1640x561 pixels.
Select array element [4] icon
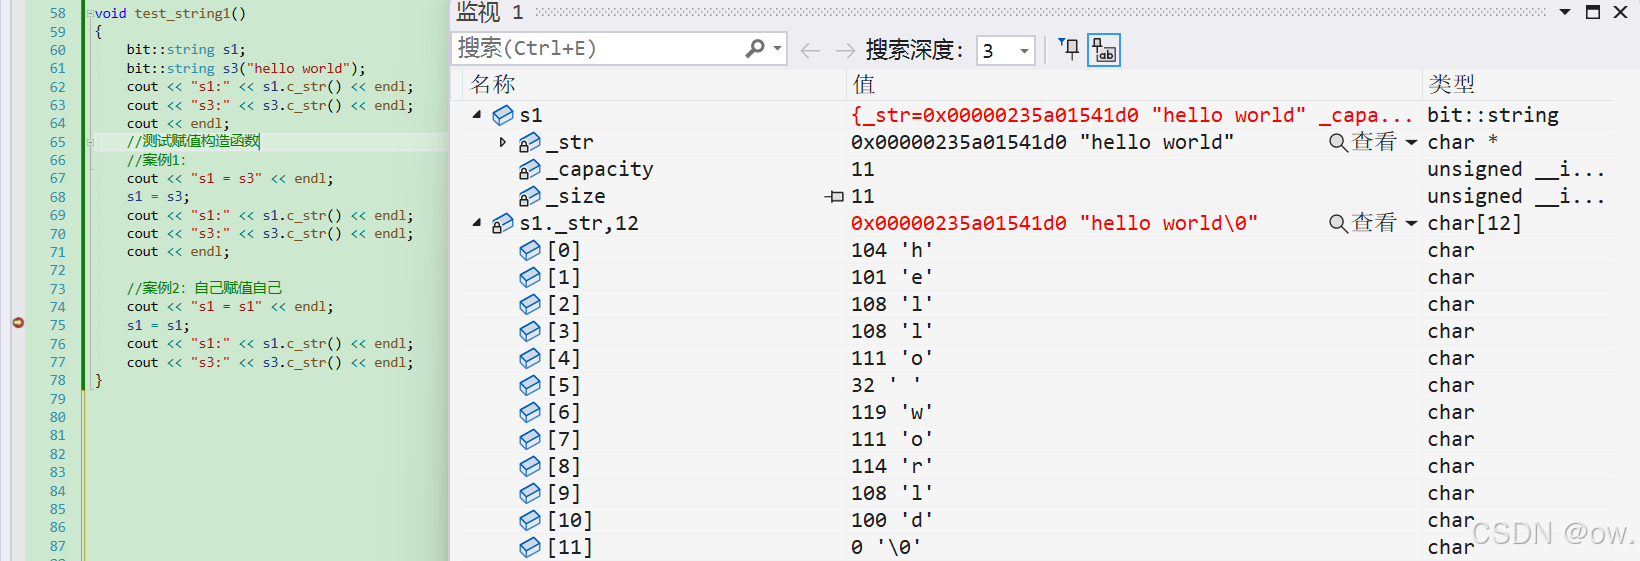(x=530, y=358)
